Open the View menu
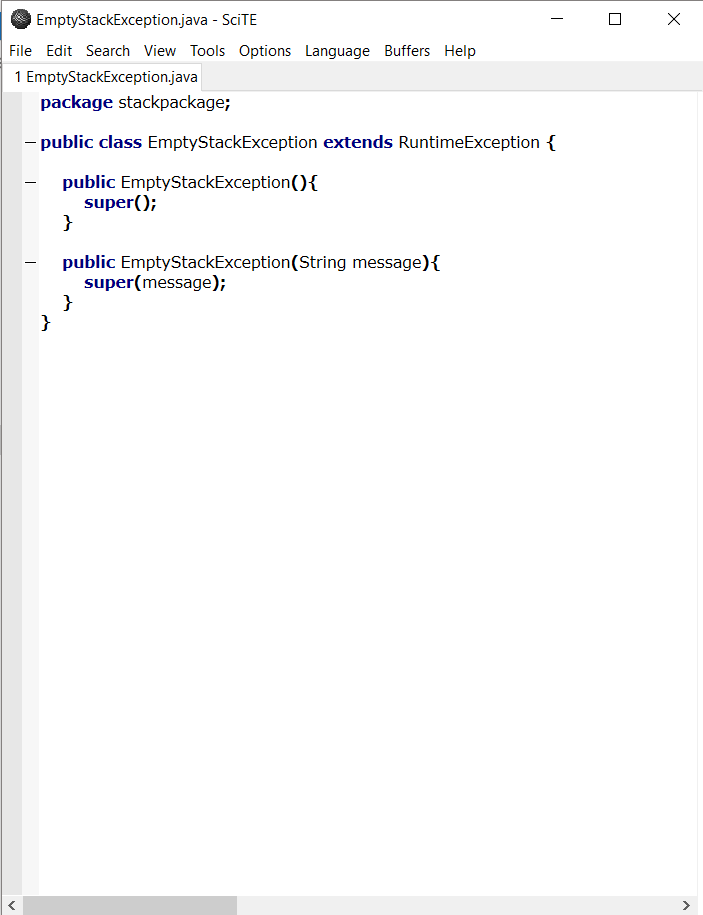This screenshot has width=703, height=915. (x=160, y=51)
